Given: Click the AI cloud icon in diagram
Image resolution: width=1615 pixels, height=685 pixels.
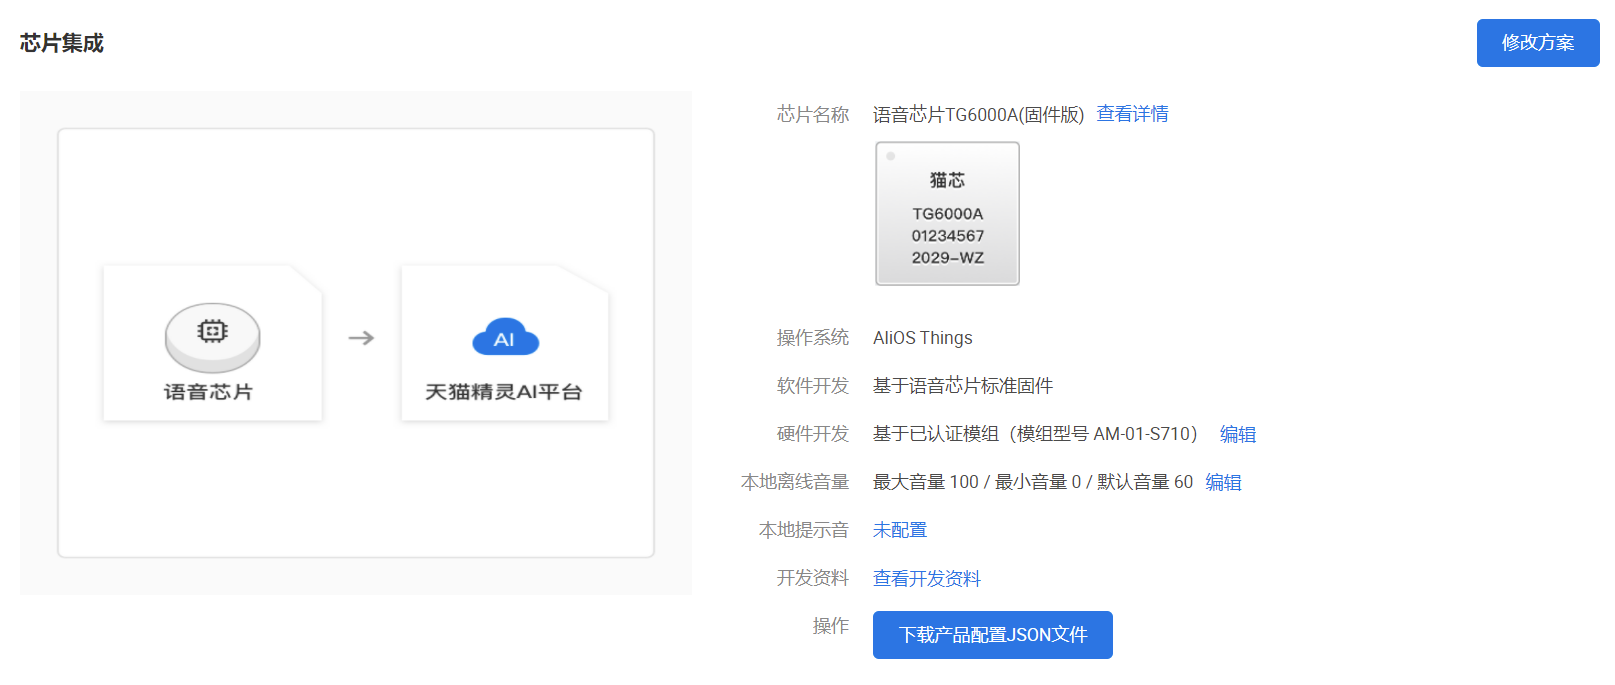Looking at the screenshot, I should pyautogui.click(x=505, y=338).
